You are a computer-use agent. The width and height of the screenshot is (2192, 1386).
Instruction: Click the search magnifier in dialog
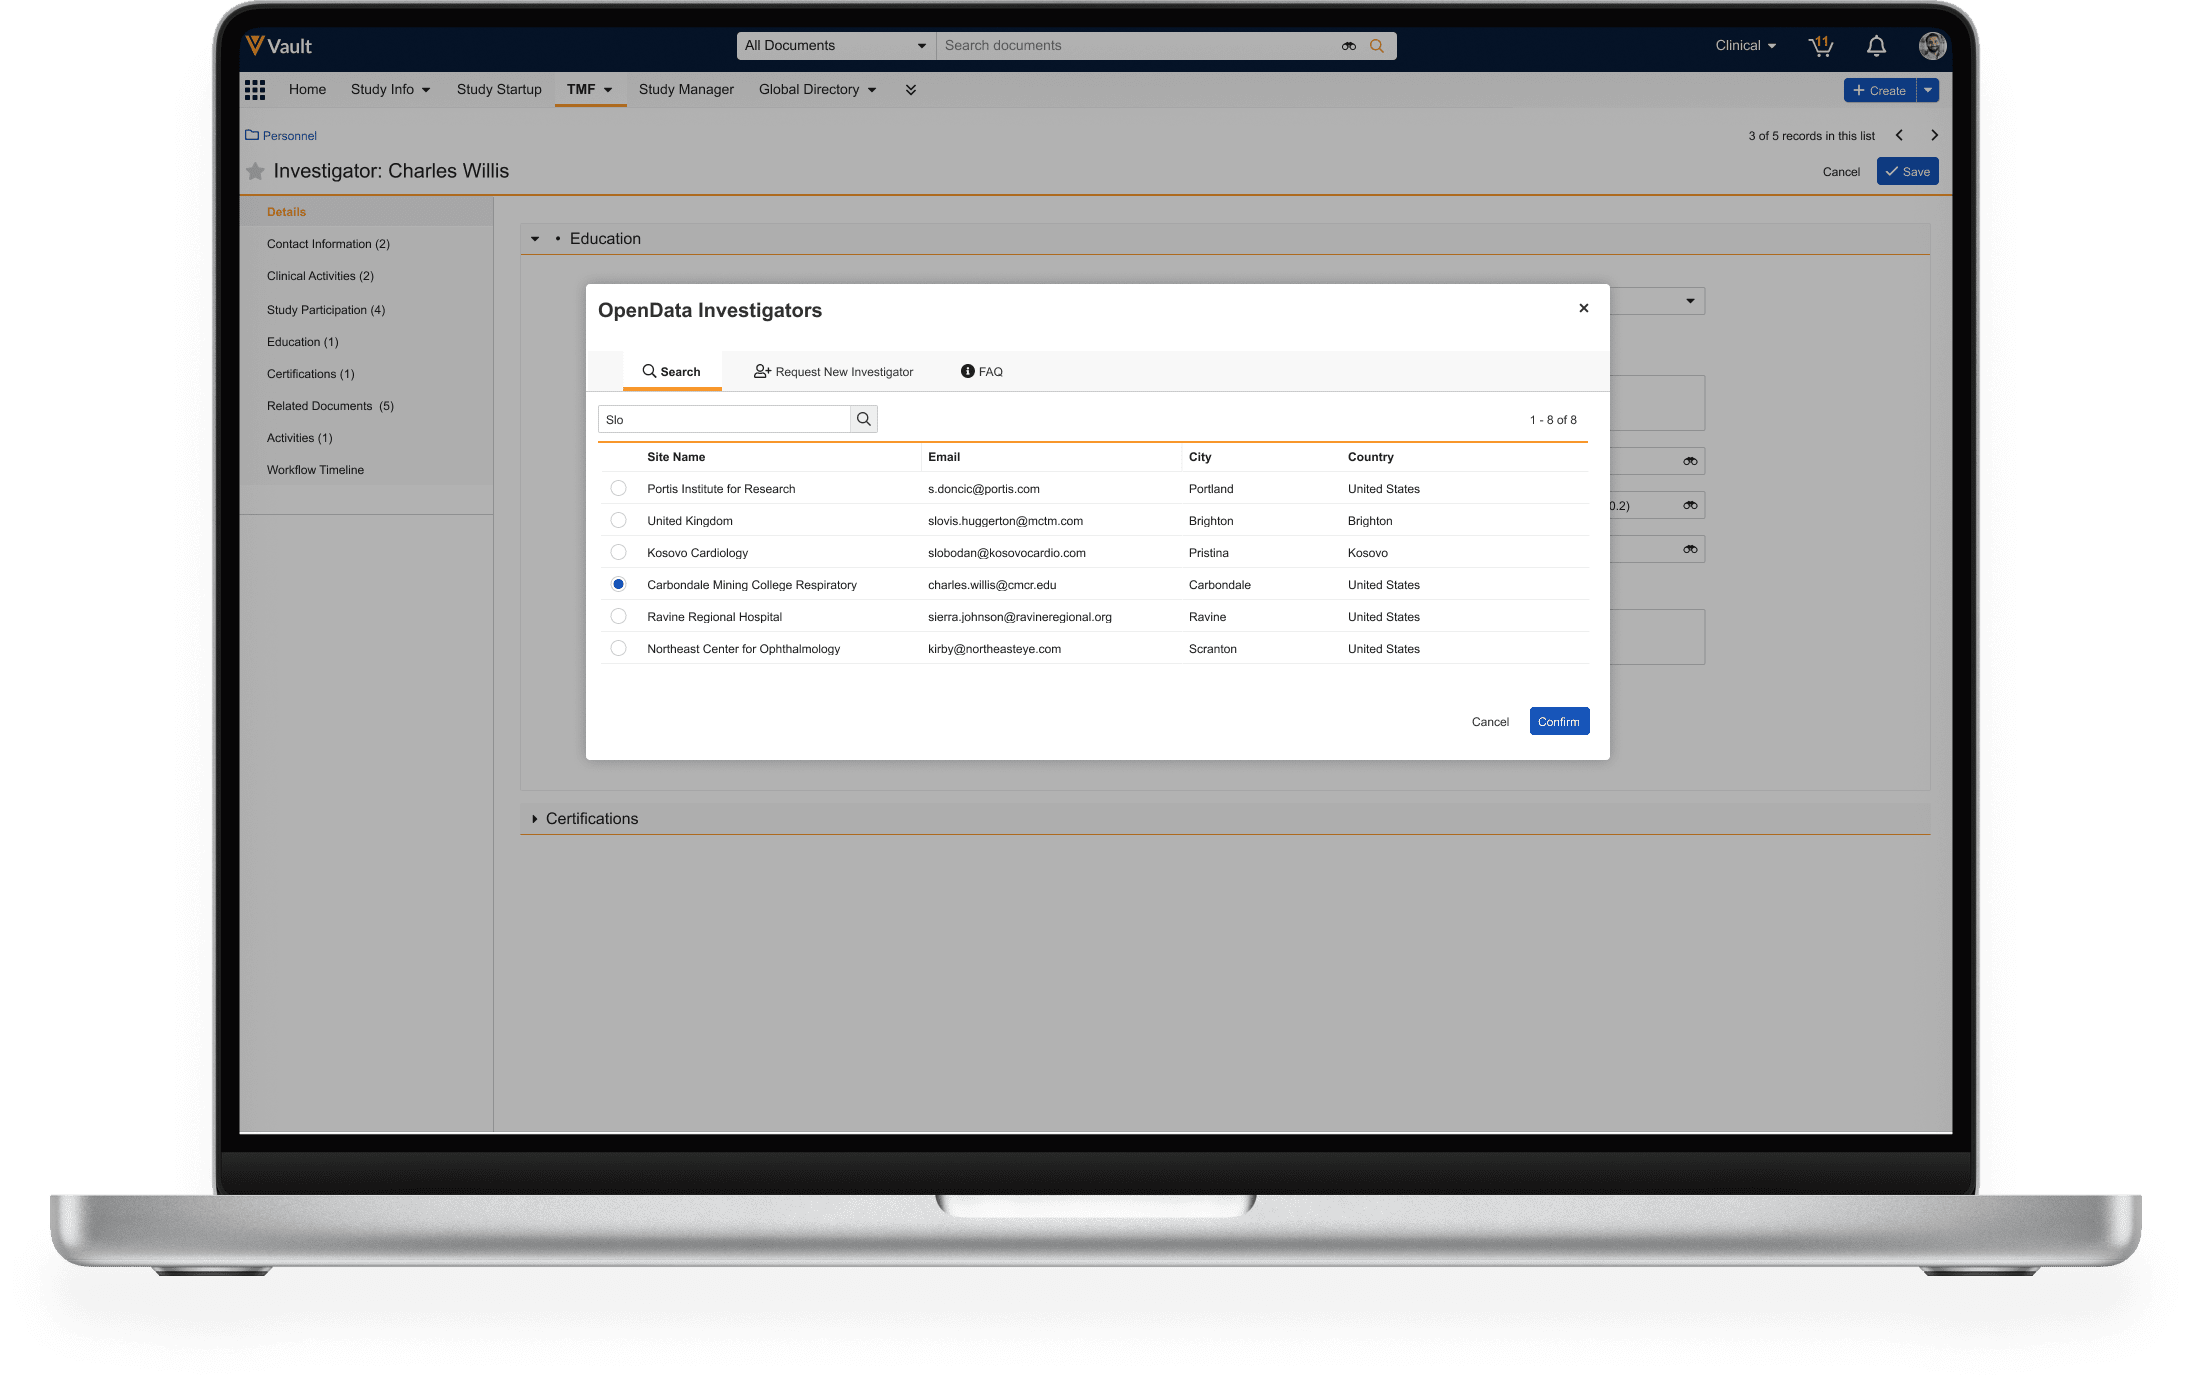(864, 420)
